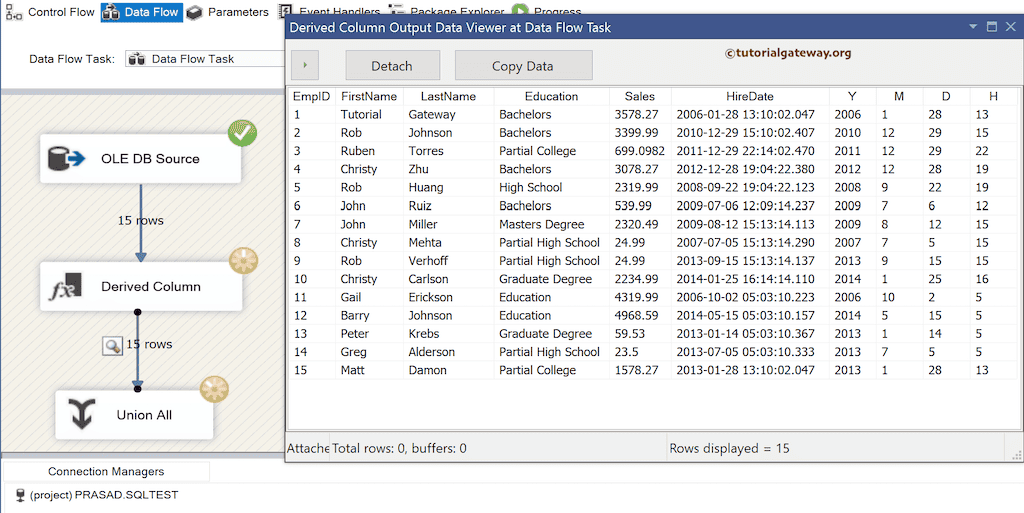Click the H column header
Viewport: 1024px width, 513px height.
pyautogui.click(x=993, y=96)
